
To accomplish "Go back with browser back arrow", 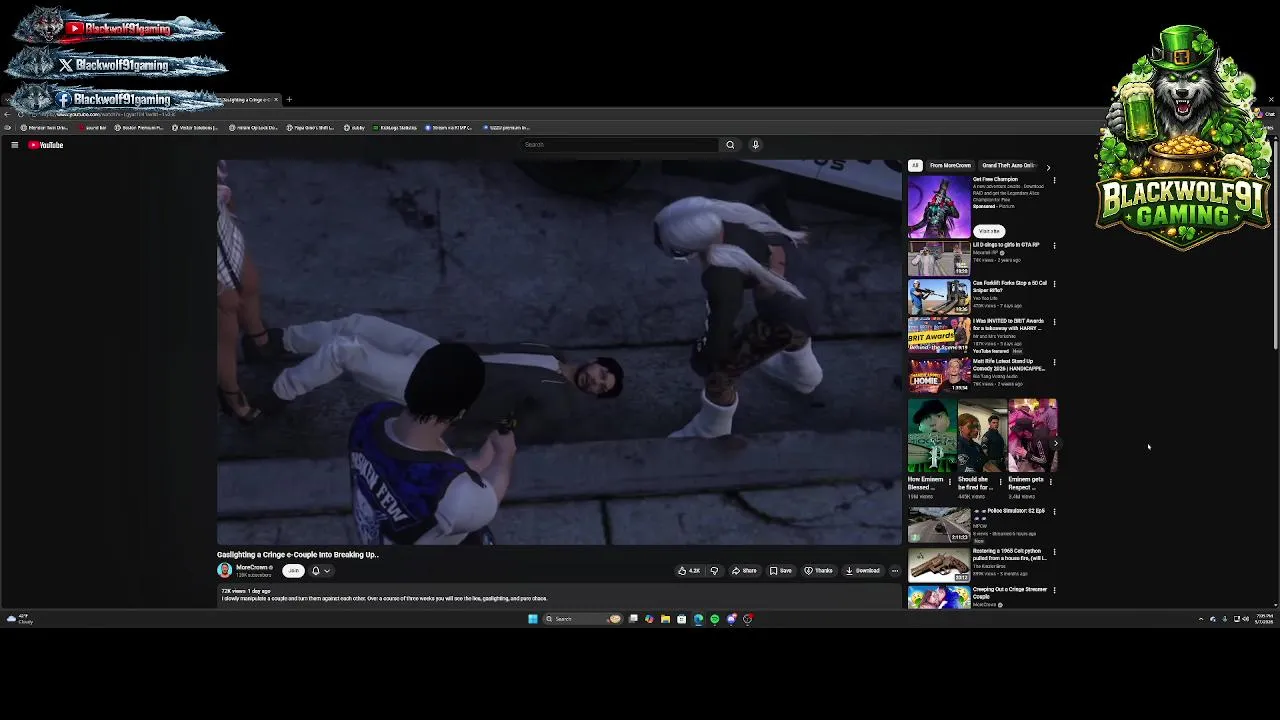I will coord(7,114).
